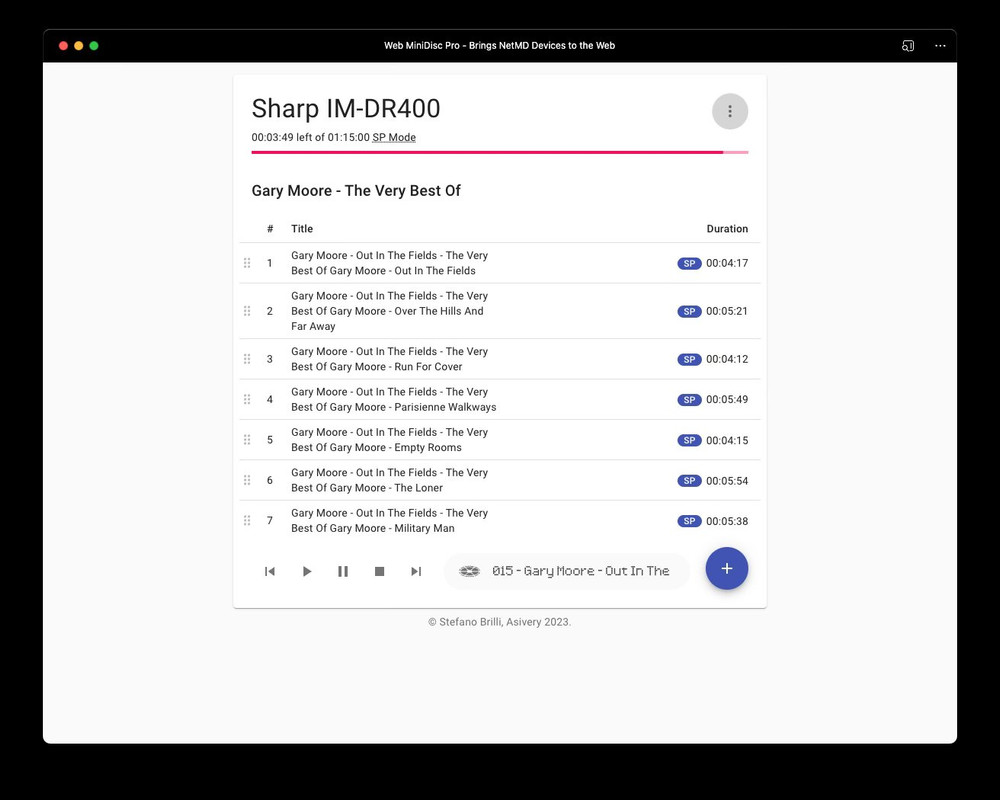The height and width of the screenshot is (800, 1000).
Task: Click the spinning disc icon in the display
Action: 469,572
